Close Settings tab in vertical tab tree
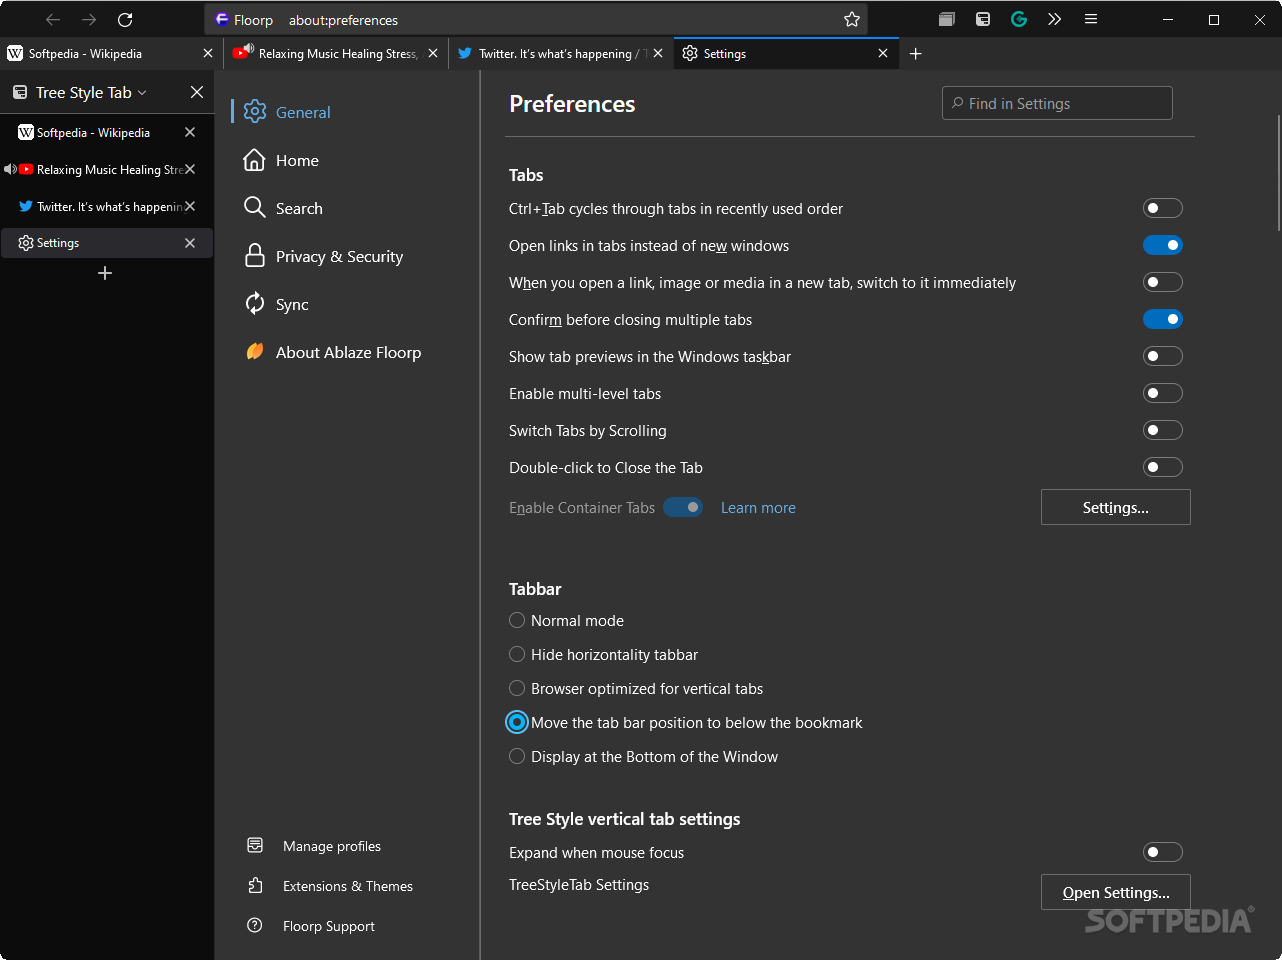1282x960 pixels. click(x=190, y=243)
